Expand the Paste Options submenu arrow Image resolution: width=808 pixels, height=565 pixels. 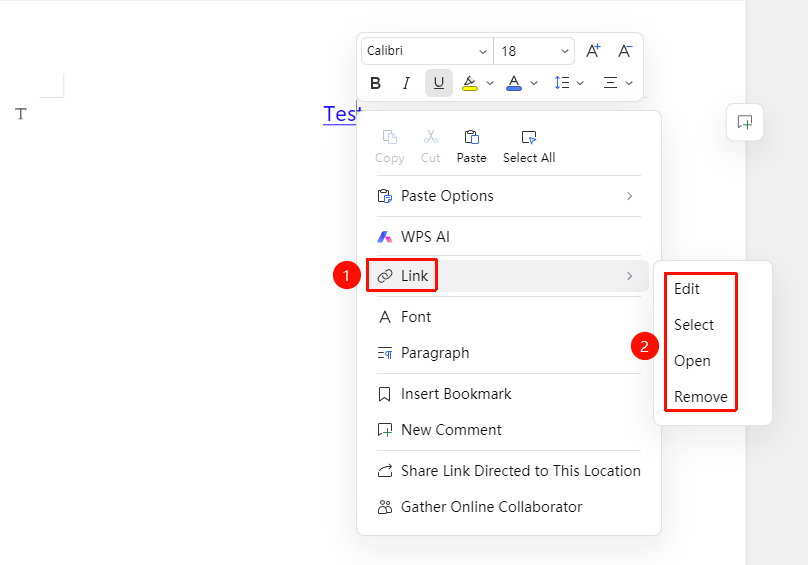pyautogui.click(x=629, y=196)
